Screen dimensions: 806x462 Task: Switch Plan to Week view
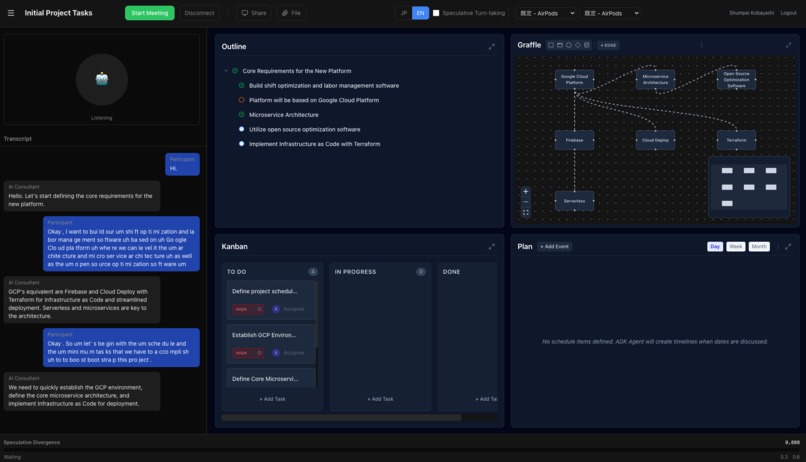pos(736,247)
